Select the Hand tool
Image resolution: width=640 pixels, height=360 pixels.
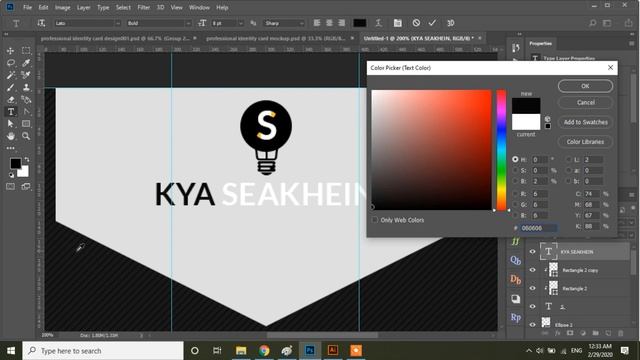[11, 136]
